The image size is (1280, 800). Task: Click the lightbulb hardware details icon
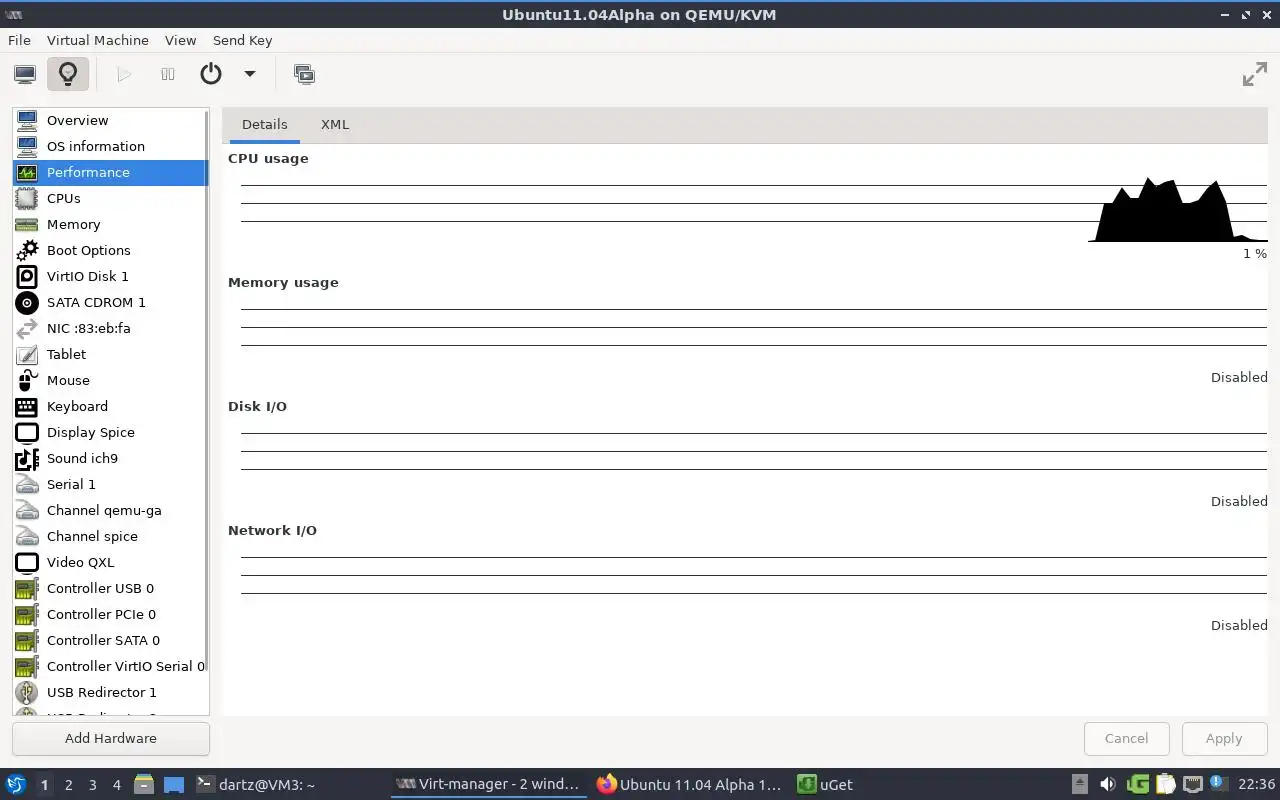point(68,74)
